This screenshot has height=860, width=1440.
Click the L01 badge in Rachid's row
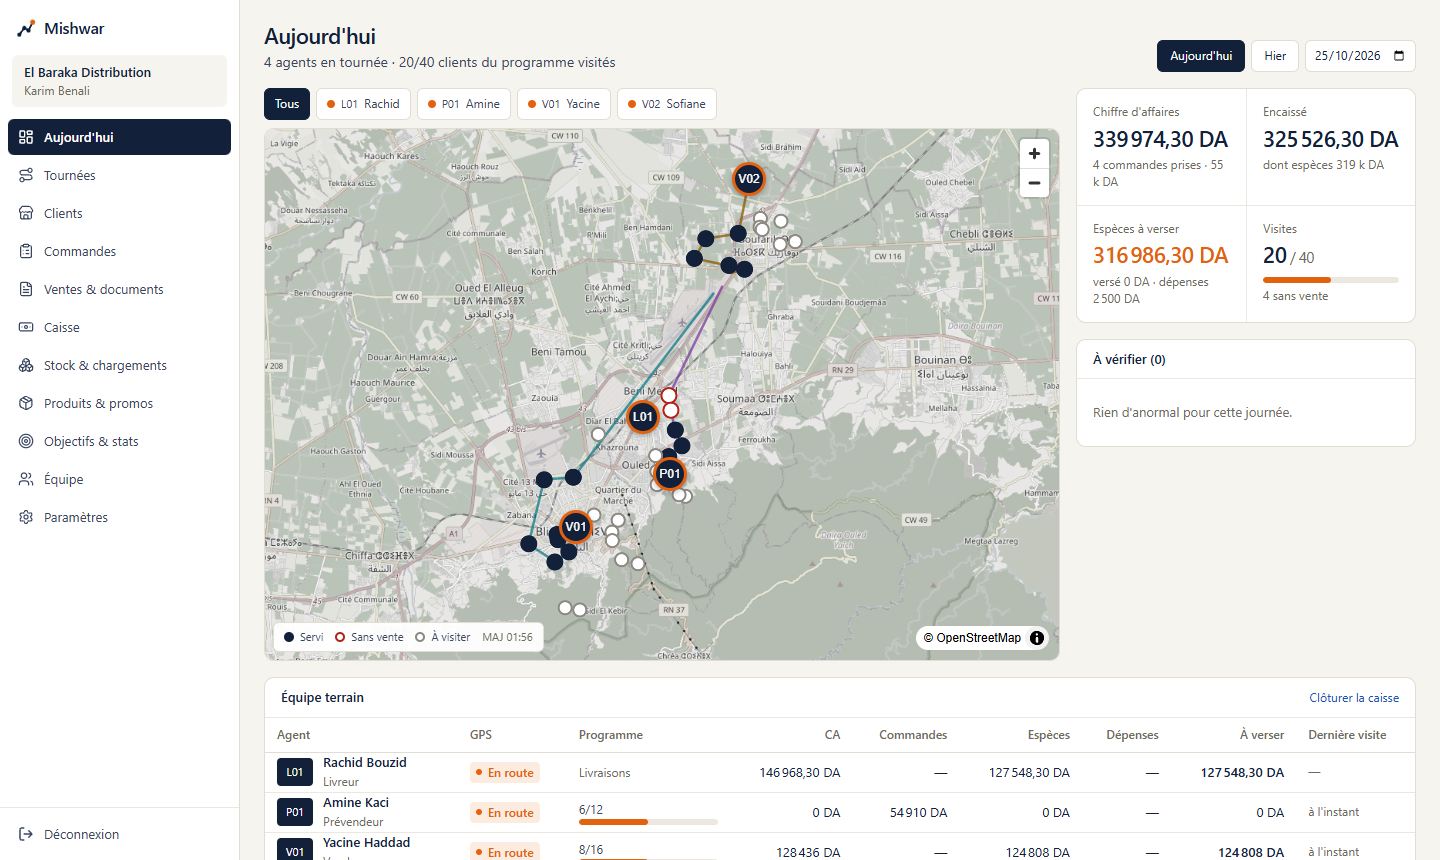pyautogui.click(x=295, y=772)
